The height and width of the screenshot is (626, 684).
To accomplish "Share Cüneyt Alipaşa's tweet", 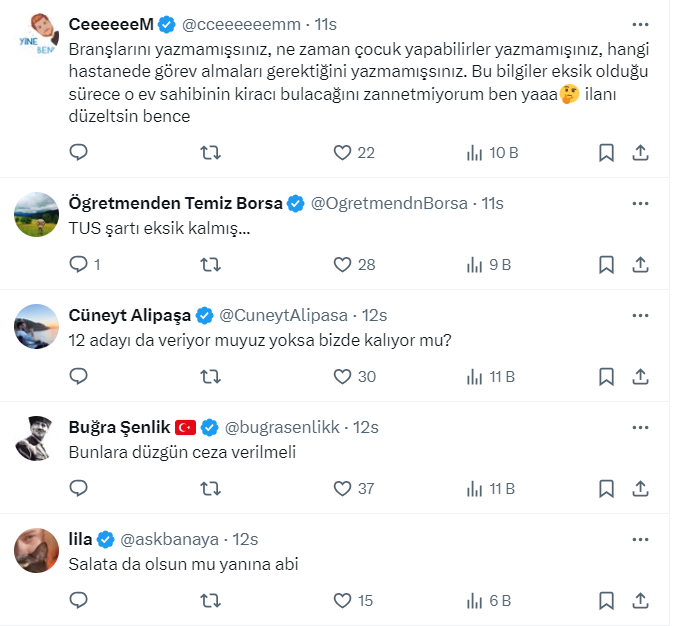I will point(641,377).
